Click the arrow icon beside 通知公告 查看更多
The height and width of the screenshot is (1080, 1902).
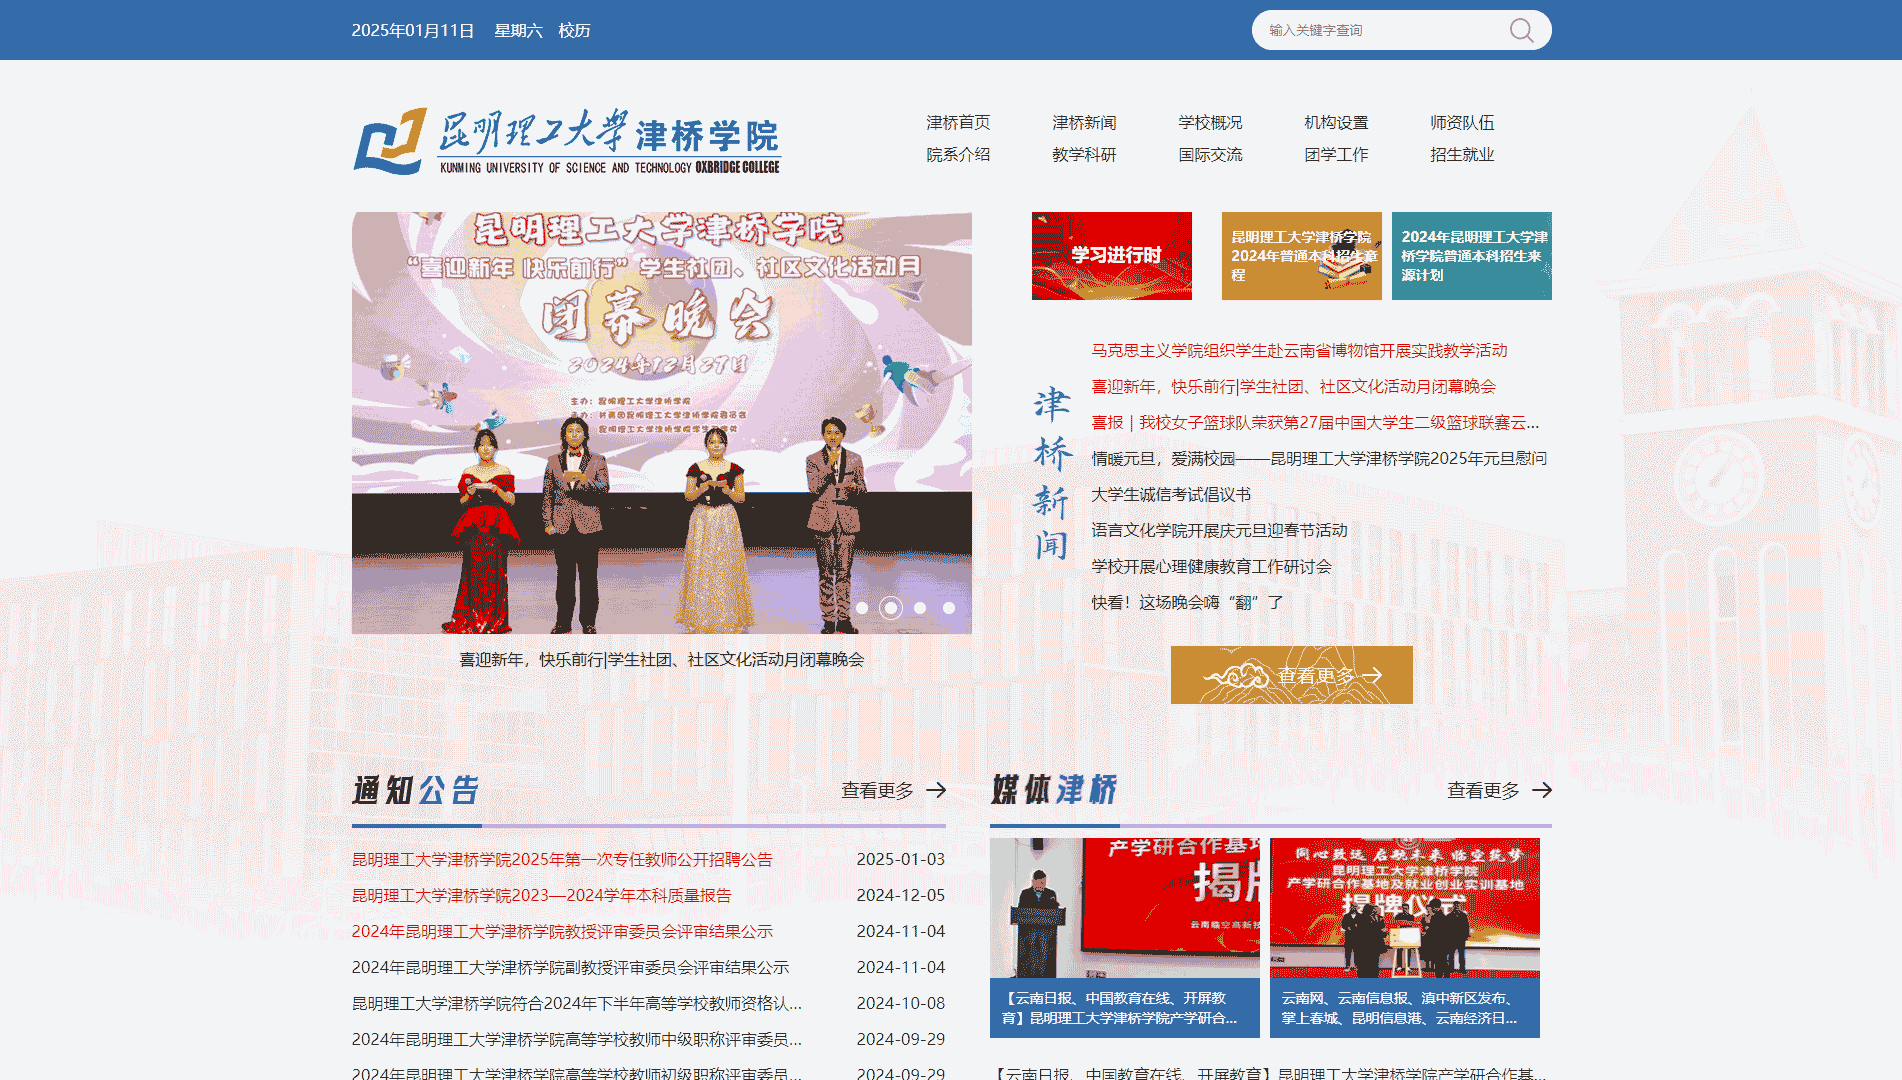coord(936,790)
